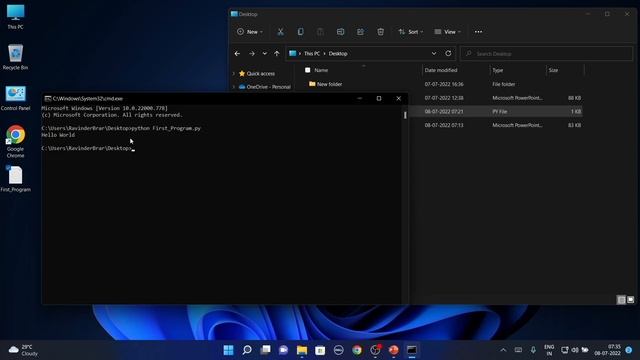The width and height of the screenshot is (640, 360).
Task: Go up one level with the up arrow
Action: click(277, 53)
